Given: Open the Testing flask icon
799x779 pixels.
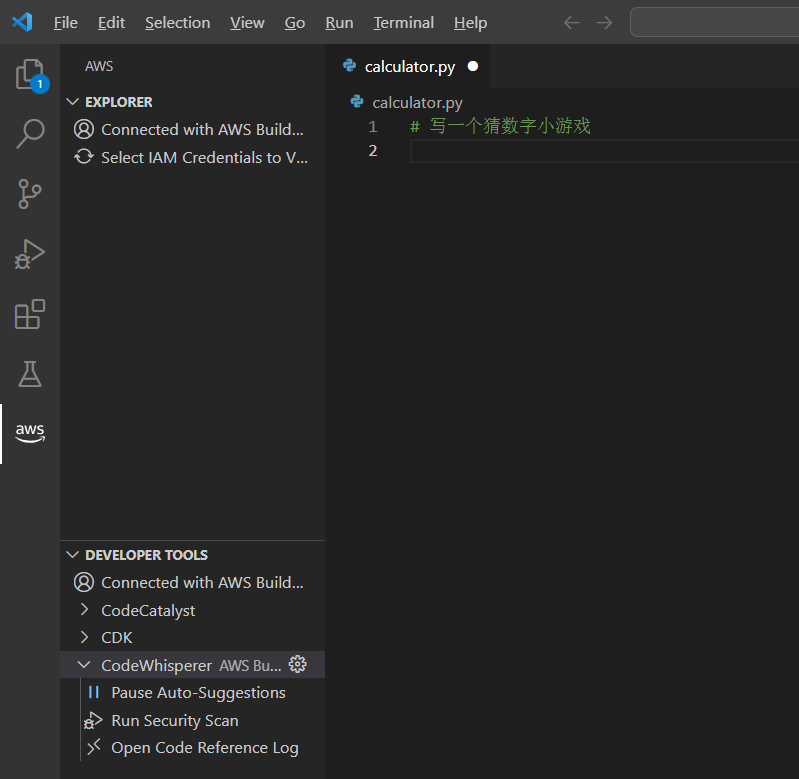Looking at the screenshot, I should coord(30,374).
